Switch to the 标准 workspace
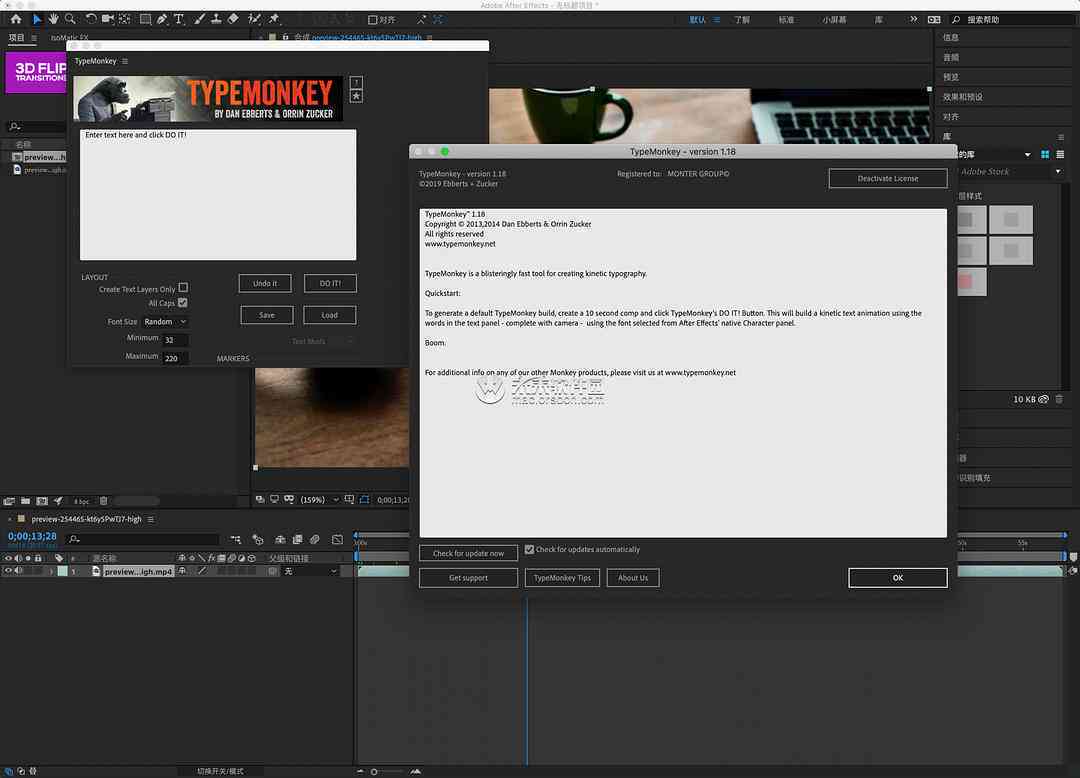1080x778 pixels. tap(786, 20)
